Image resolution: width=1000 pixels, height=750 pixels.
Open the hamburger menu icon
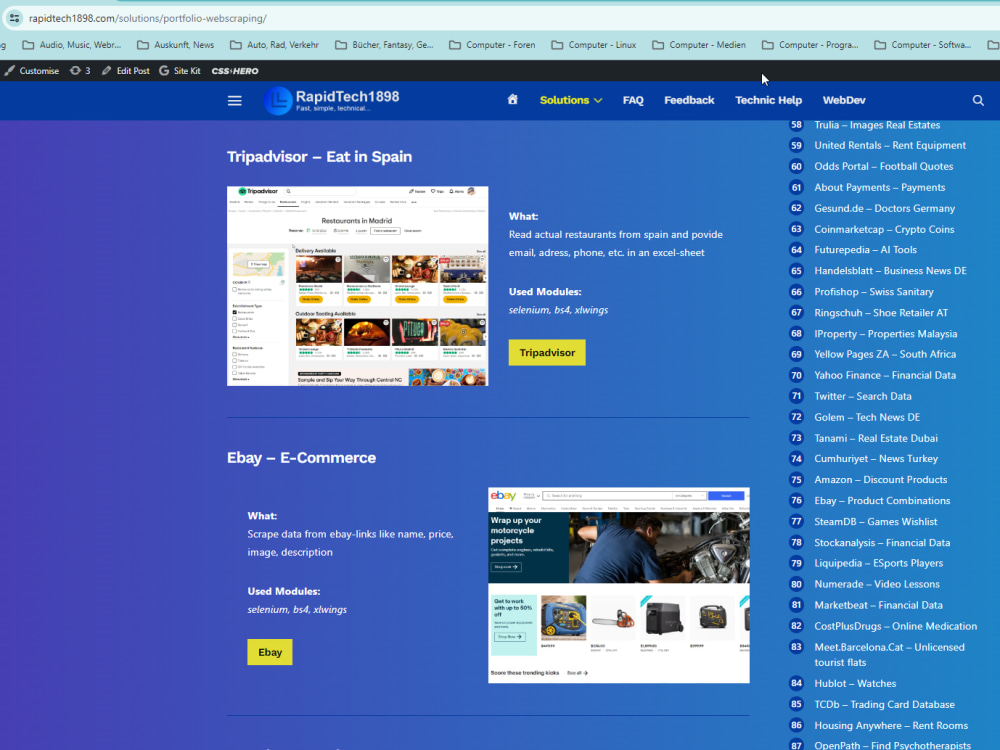click(x=235, y=101)
